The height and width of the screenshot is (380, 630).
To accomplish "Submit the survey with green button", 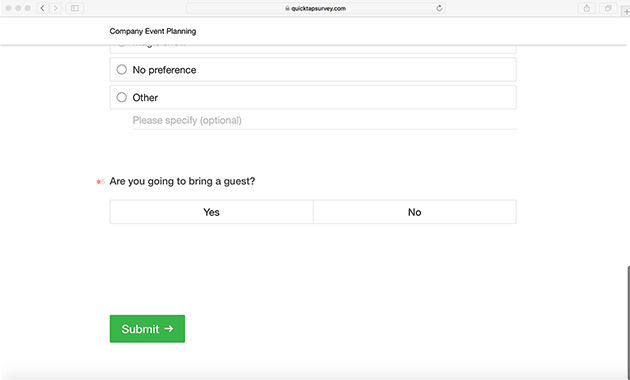I will [147, 329].
